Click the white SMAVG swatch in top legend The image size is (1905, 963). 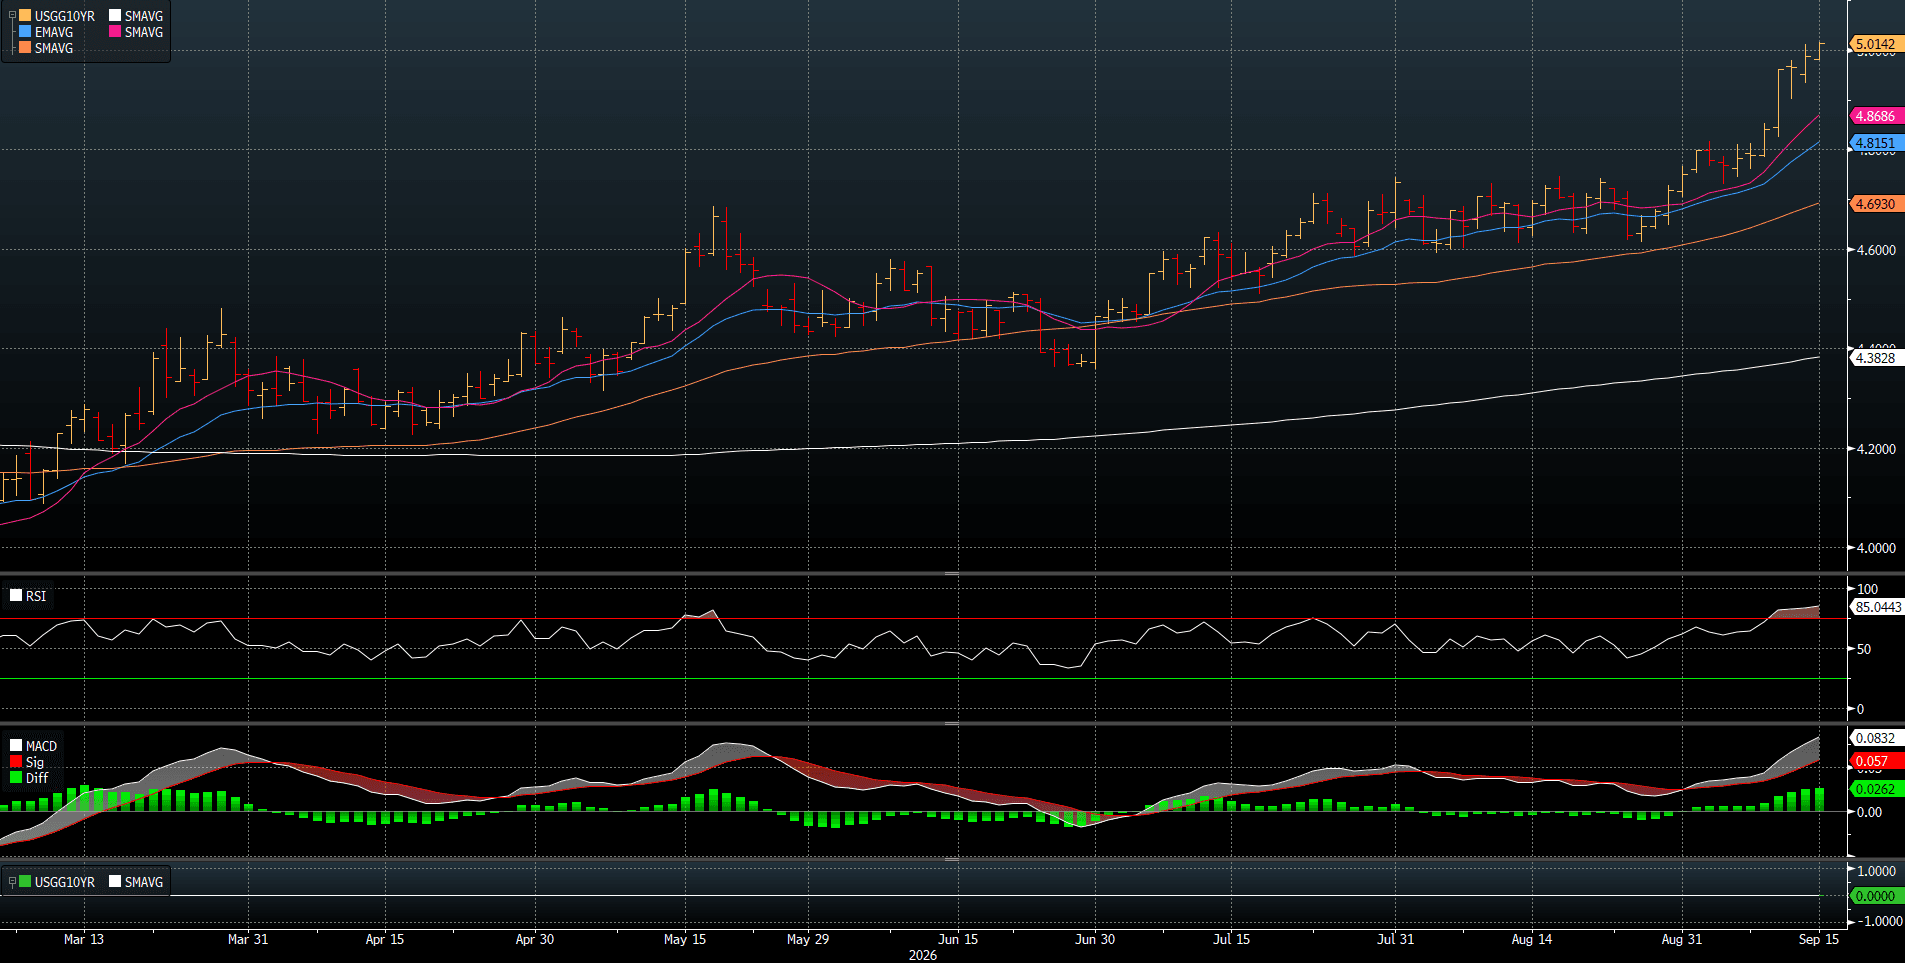coord(115,16)
